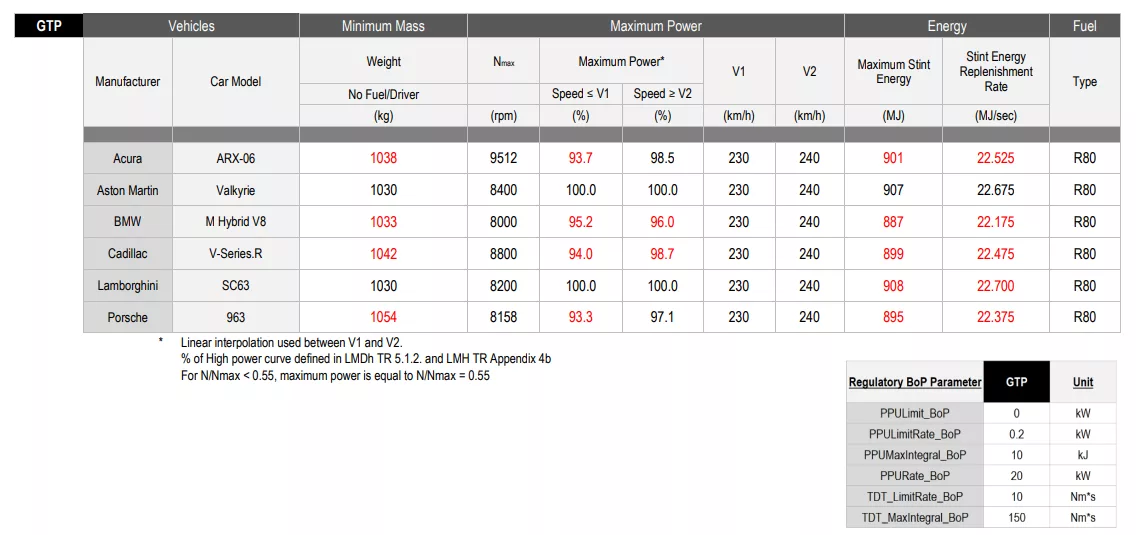The width and height of the screenshot is (1140, 535).
Task: Select the TDT_MaxIntegral_BoP parameter label
Action: coord(914,517)
